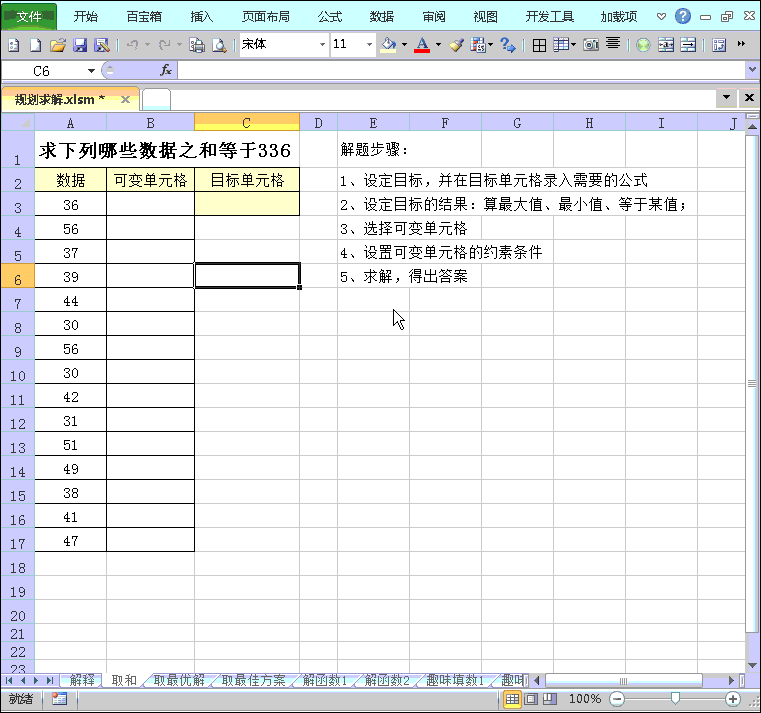This screenshot has width=761, height=713.
Task: Click the Format Painter brush icon
Action: 456,45
